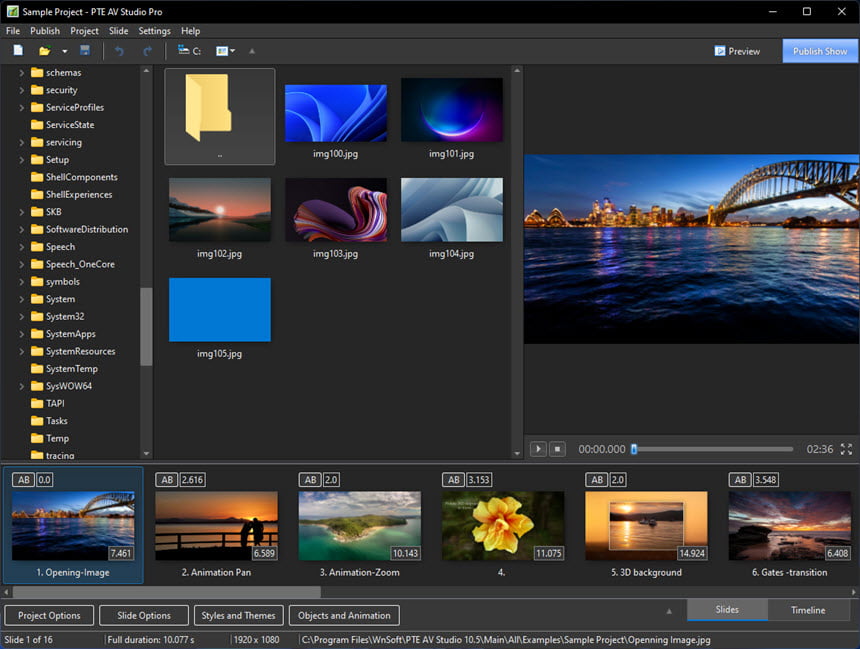Expand the security folder in the tree
Screen dimensions: 860x649
point(21,90)
